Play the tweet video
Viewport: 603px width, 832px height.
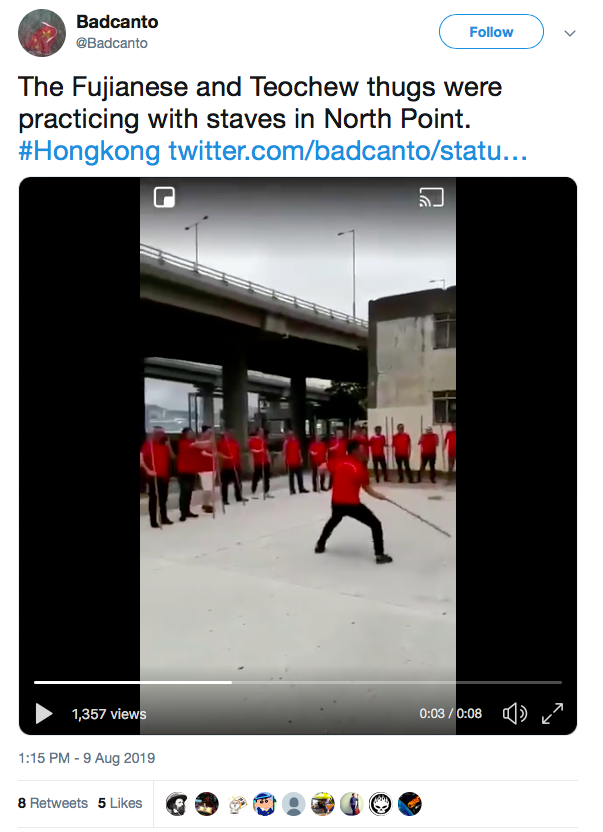tap(44, 714)
